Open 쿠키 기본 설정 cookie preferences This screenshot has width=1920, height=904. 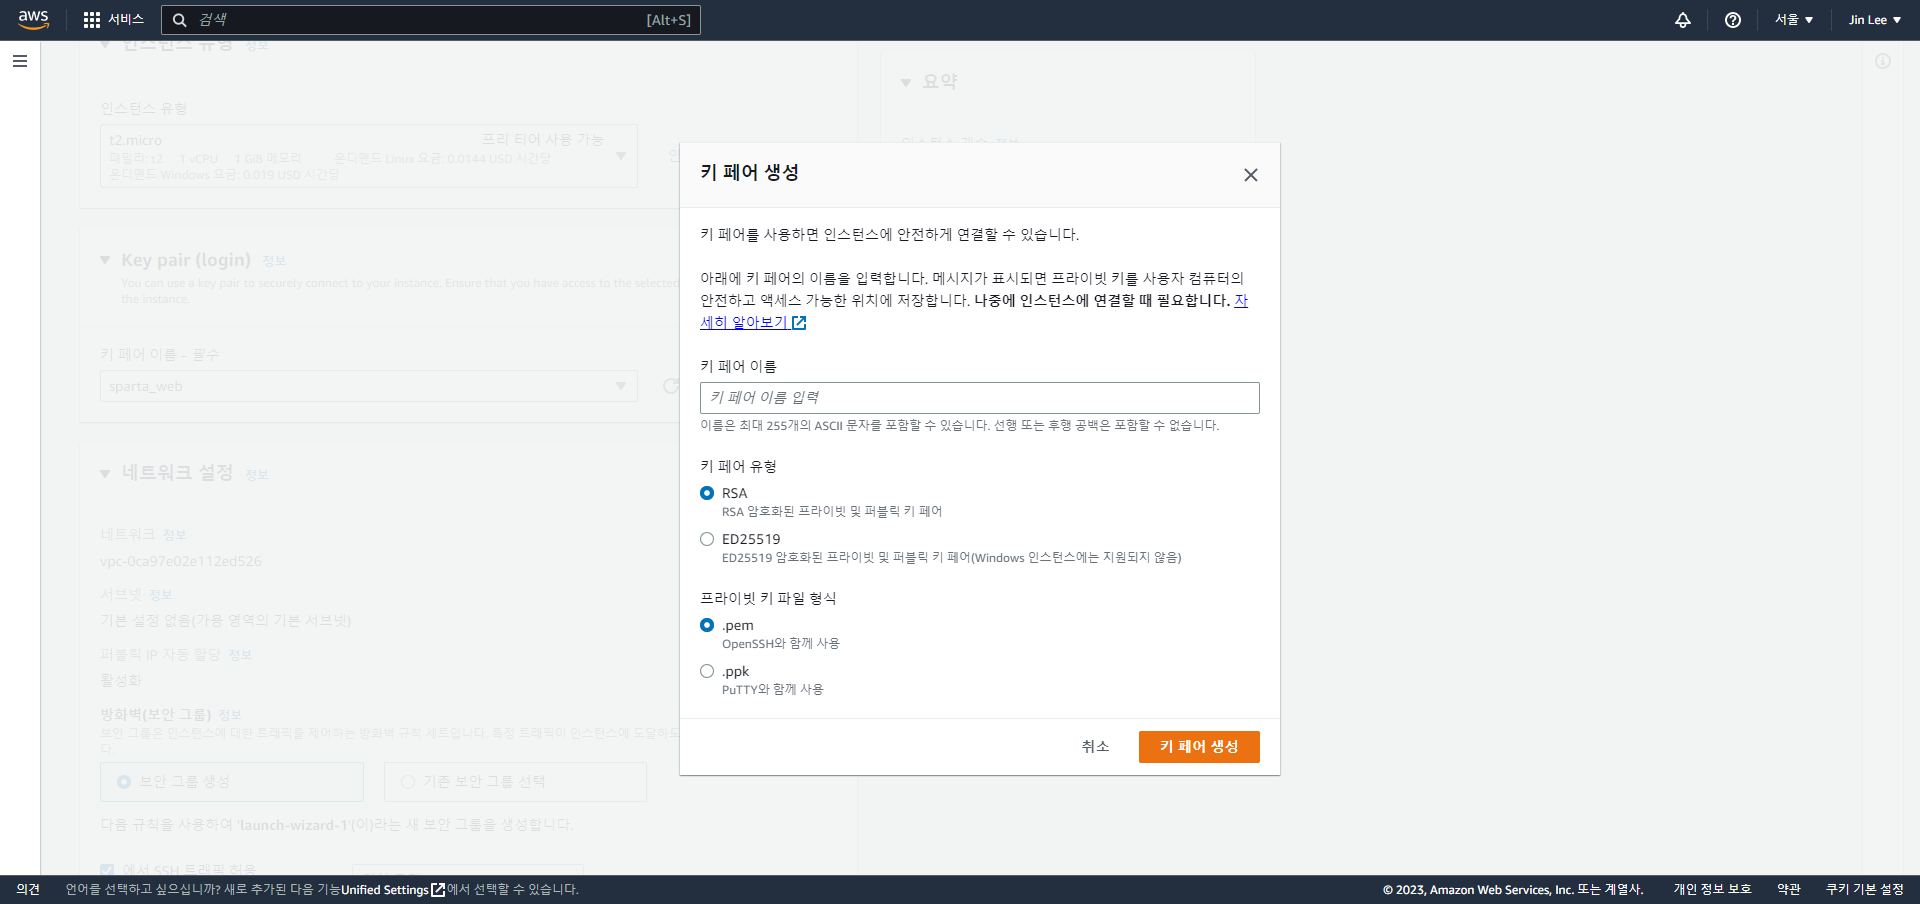pyautogui.click(x=1865, y=890)
